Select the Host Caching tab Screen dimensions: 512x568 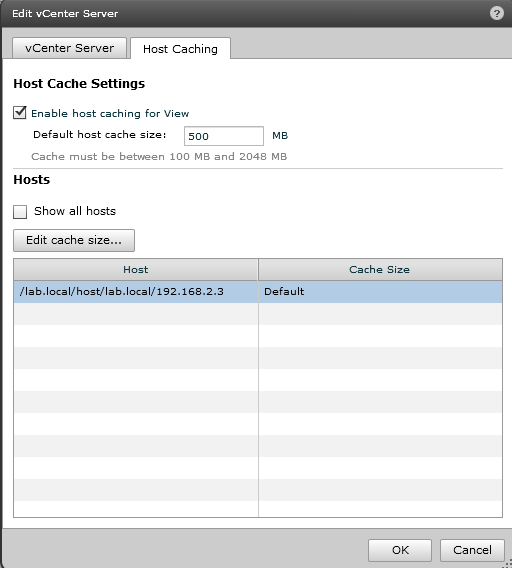coord(180,49)
